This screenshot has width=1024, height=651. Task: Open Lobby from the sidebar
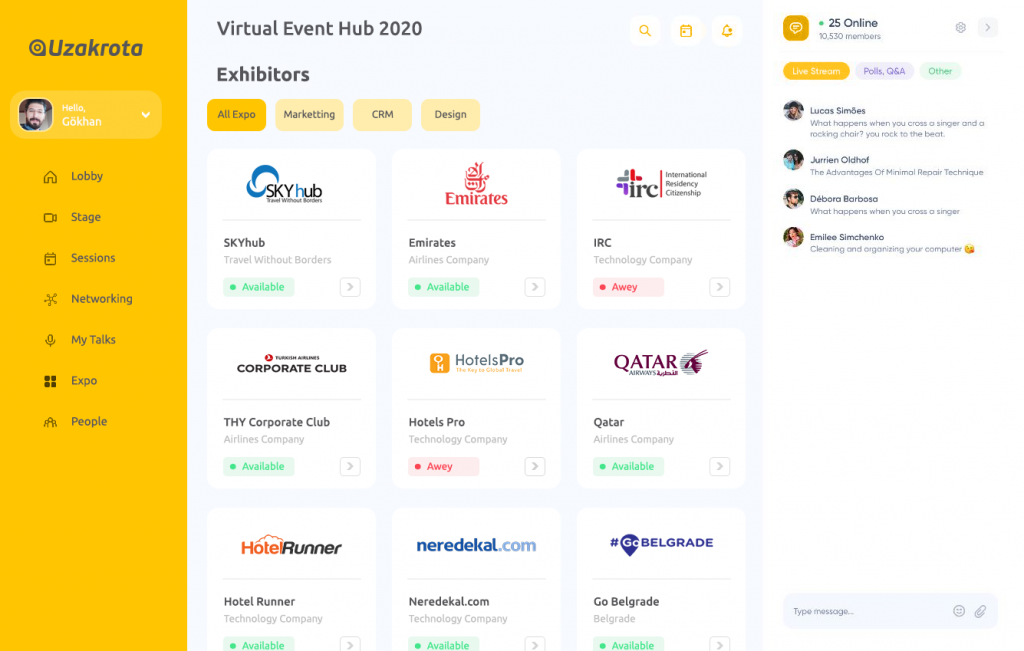pos(86,176)
